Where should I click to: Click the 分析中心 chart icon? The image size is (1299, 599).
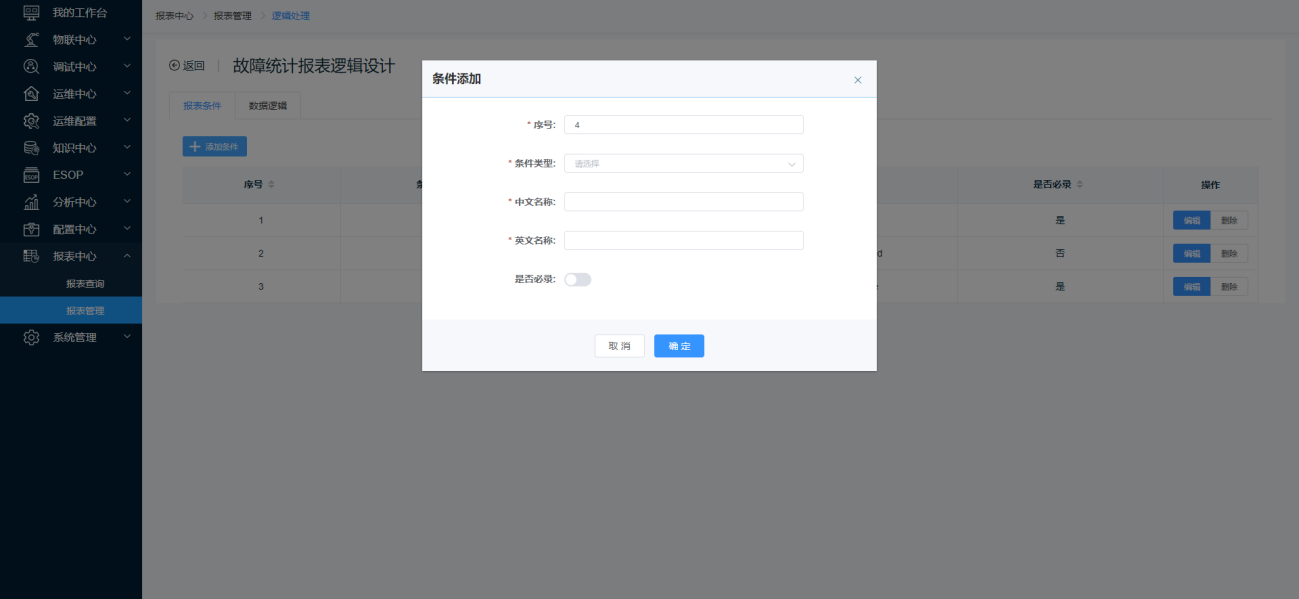pos(31,202)
